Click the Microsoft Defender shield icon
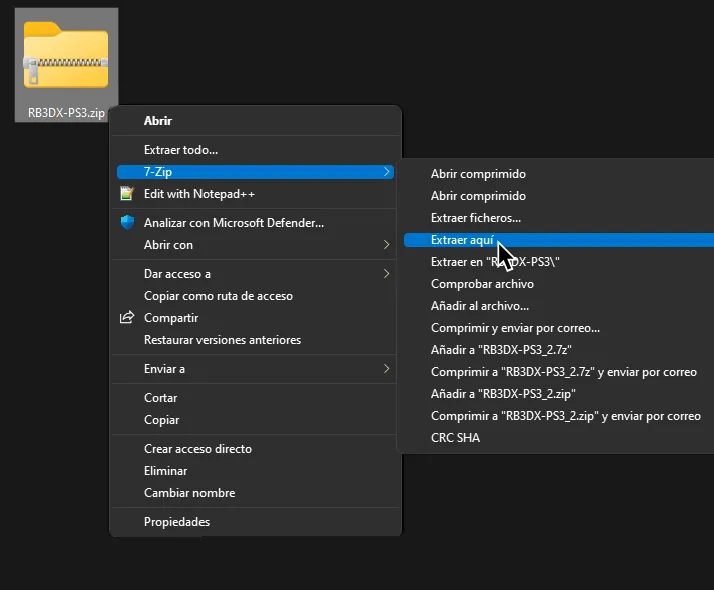This screenshot has height=590, width=714. (127, 222)
